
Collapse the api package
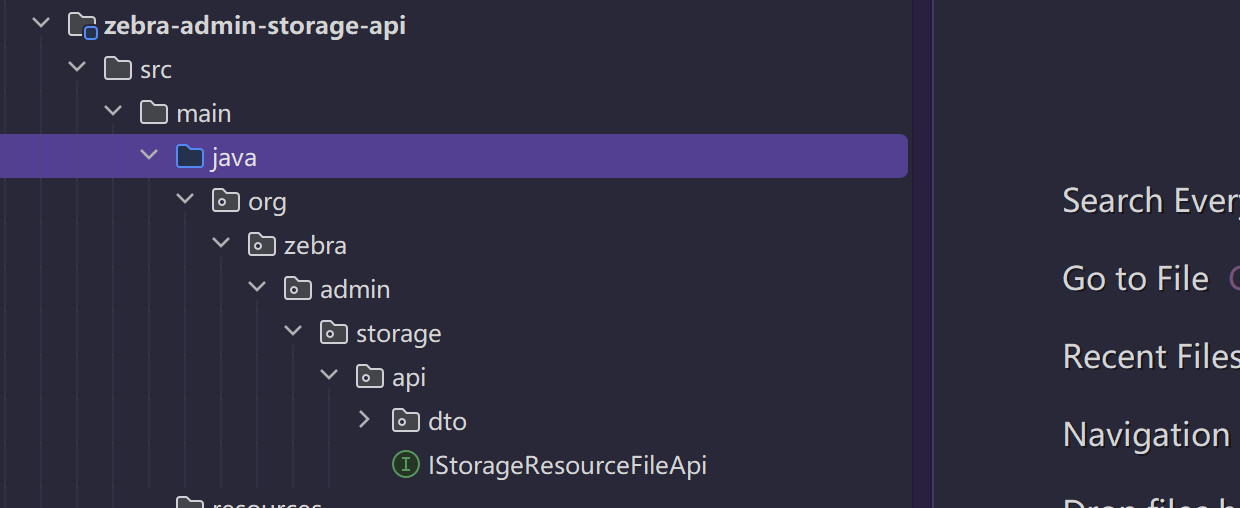[x=329, y=377]
